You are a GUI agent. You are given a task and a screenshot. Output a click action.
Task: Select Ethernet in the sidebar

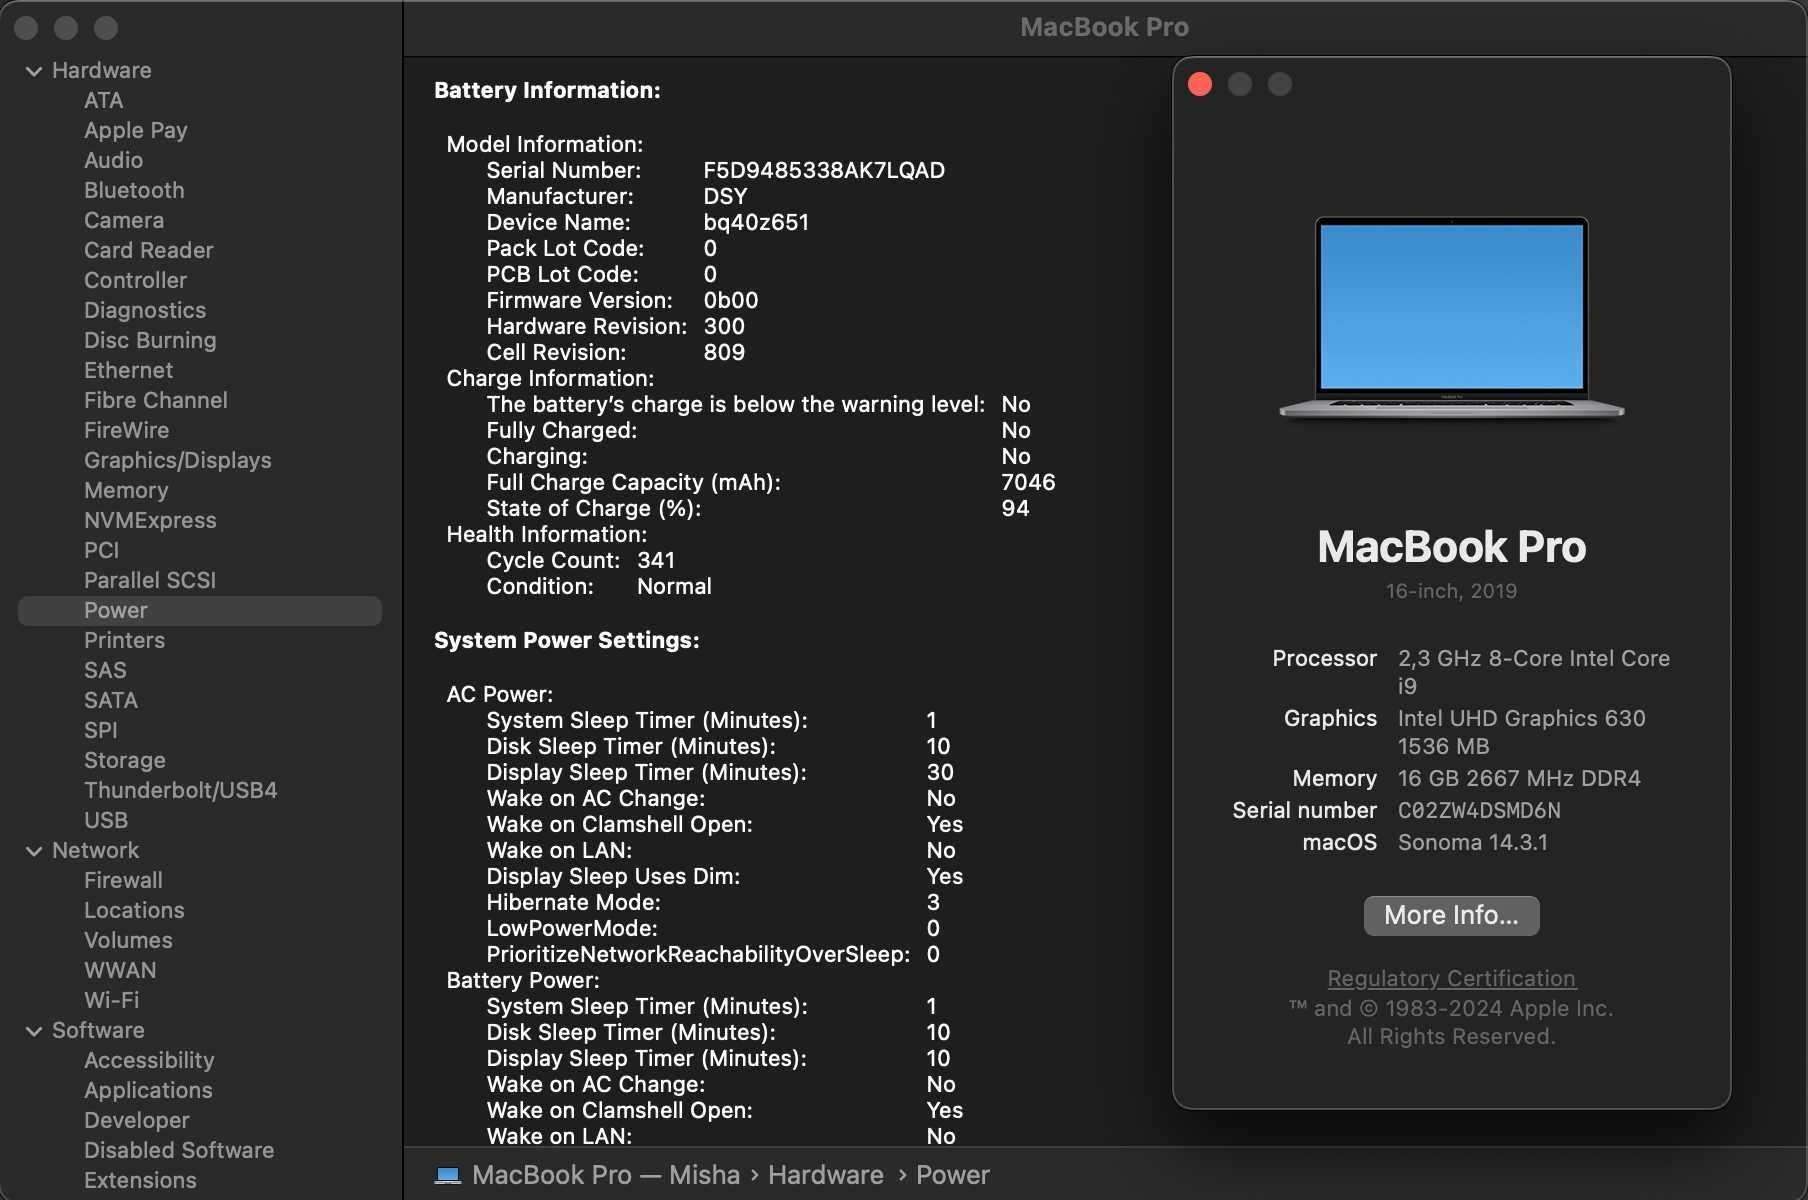tap(129, 370)
